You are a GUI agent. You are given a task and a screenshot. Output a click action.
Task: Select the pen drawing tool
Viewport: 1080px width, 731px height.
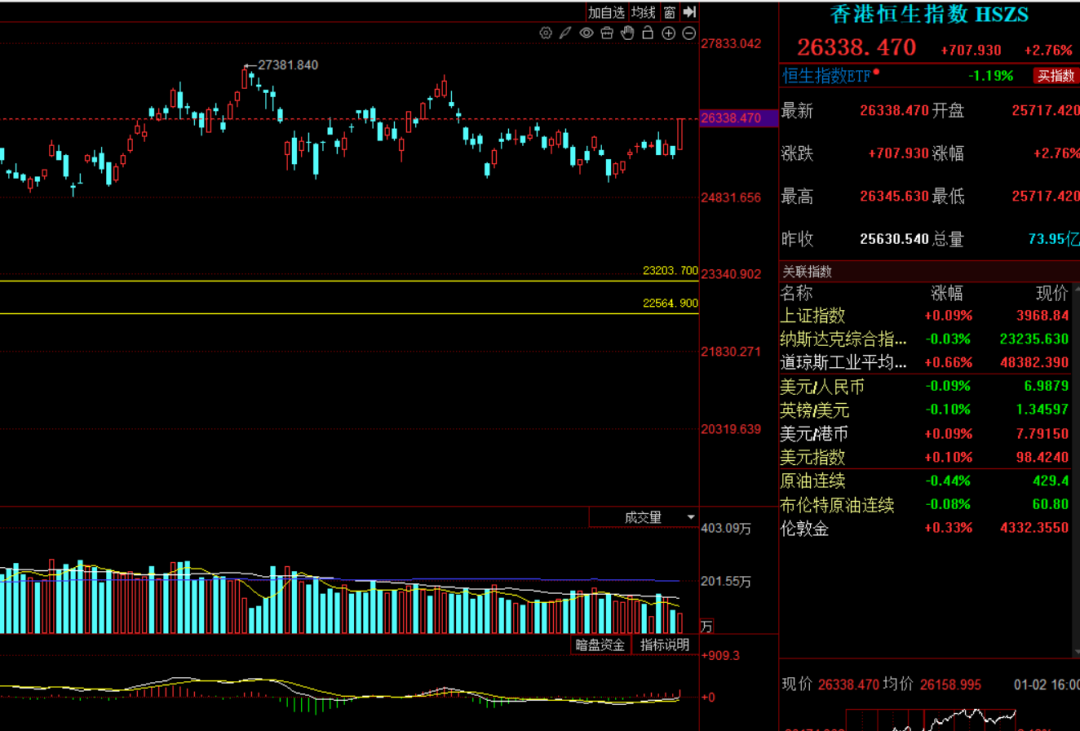point(565,33)
